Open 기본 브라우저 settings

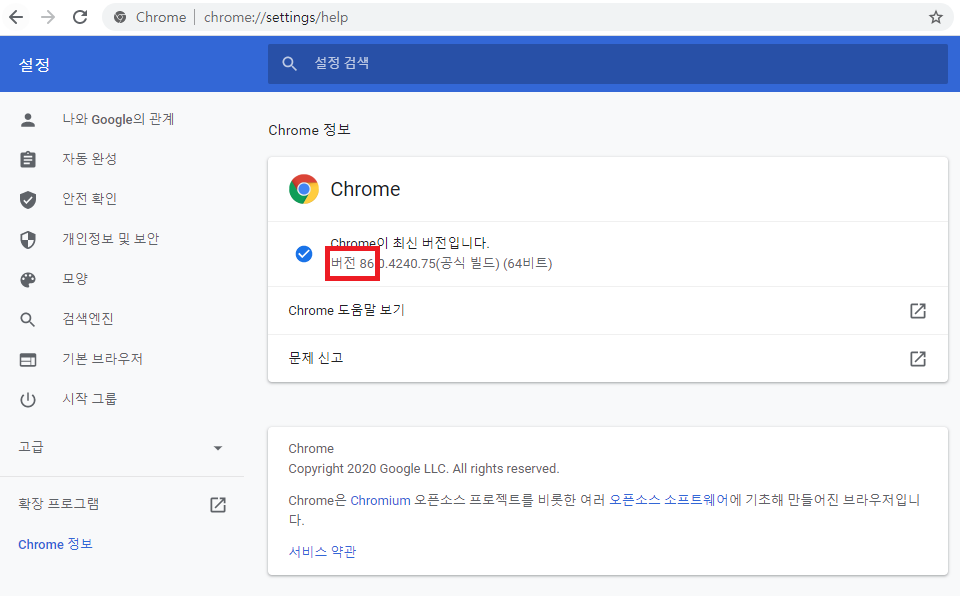[x=102, y=359]
